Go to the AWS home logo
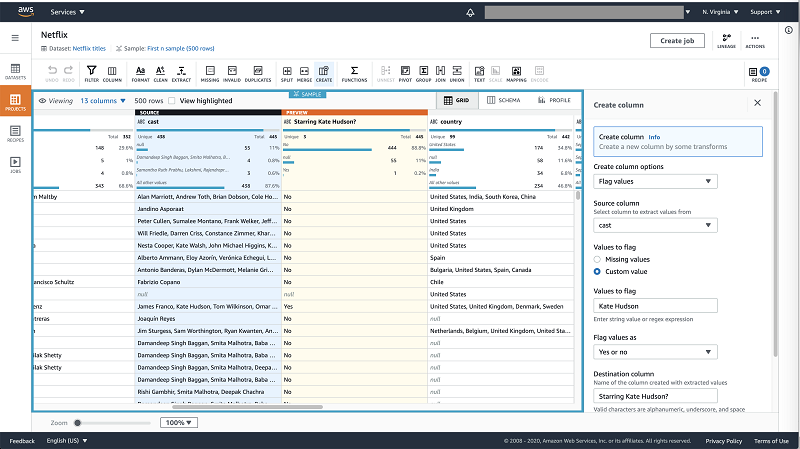 (x=26, y=11)
